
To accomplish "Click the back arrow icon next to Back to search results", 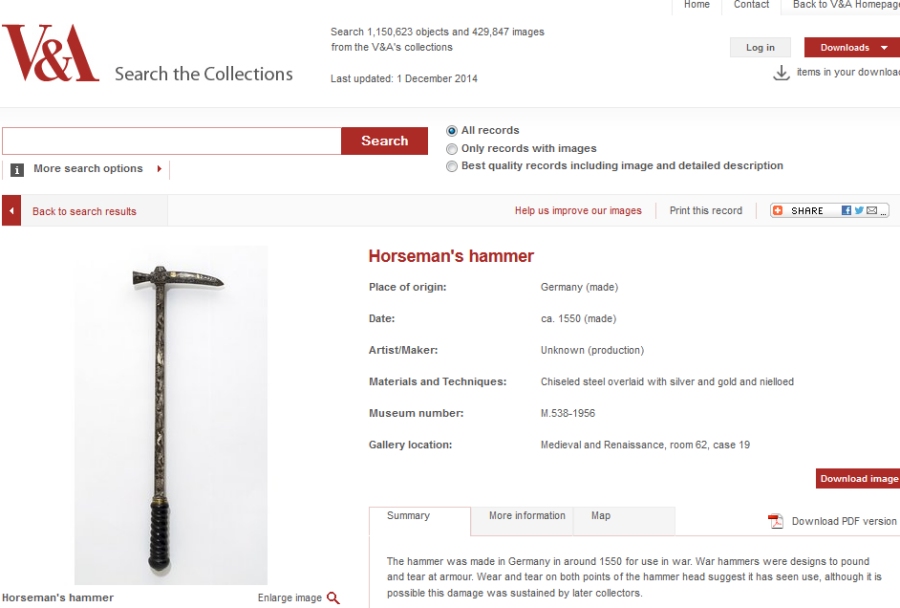I will coord(11,211).
